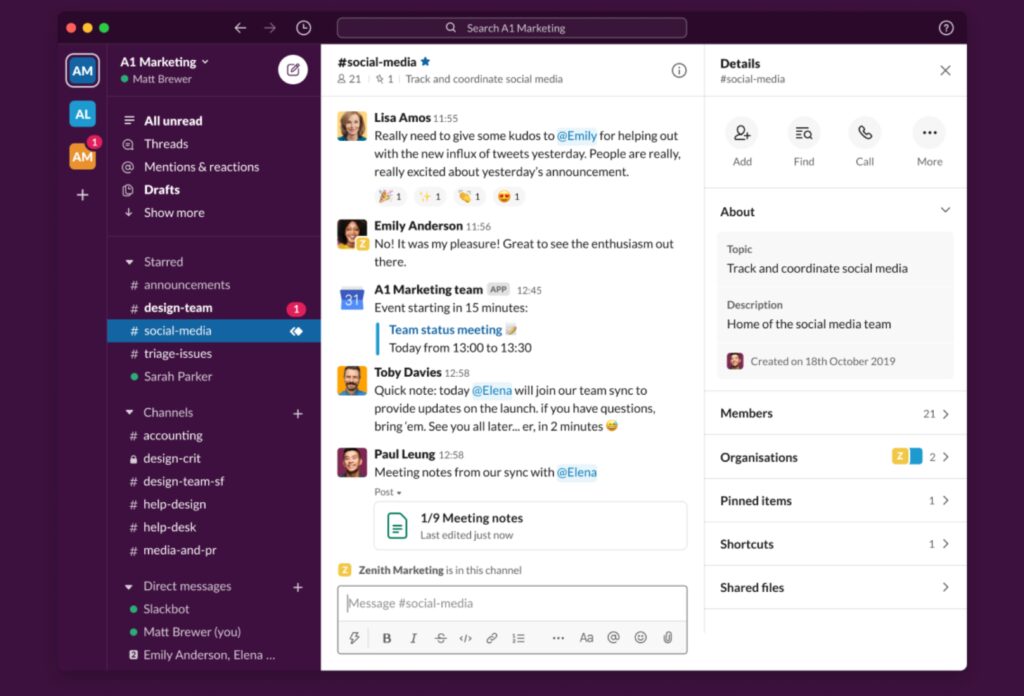Add a workspace with the plus icon
This screenshot has height=696, width=1024.
point(82,195)
